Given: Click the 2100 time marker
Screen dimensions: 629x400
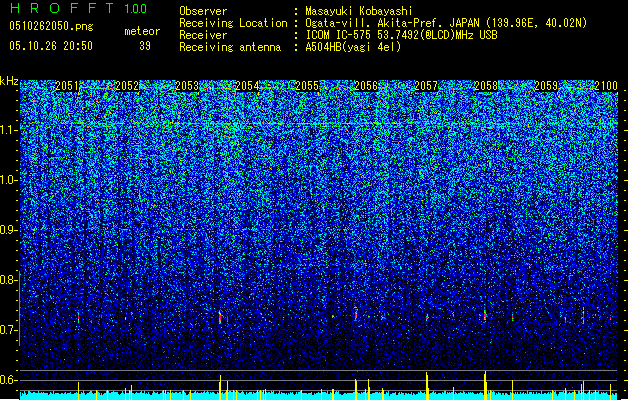Looking at the screenshot, I should 606,86.
